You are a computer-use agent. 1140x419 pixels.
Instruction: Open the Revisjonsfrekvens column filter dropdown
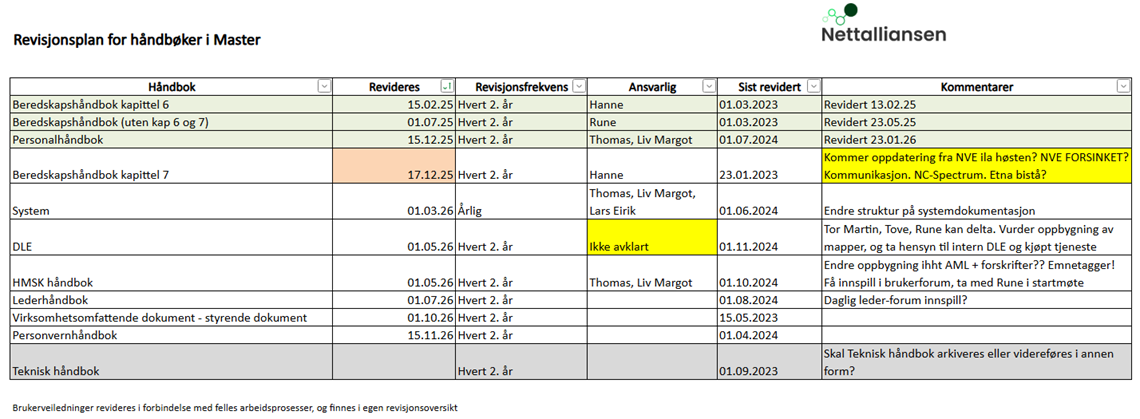(x=579, y=87)
